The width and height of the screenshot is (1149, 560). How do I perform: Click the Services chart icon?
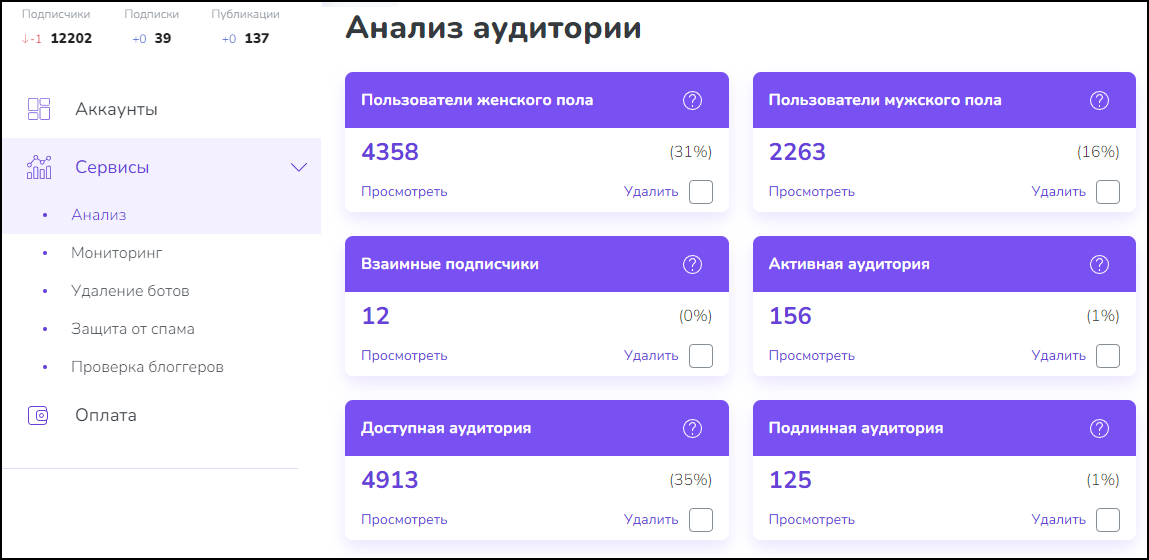coord(39,167)
